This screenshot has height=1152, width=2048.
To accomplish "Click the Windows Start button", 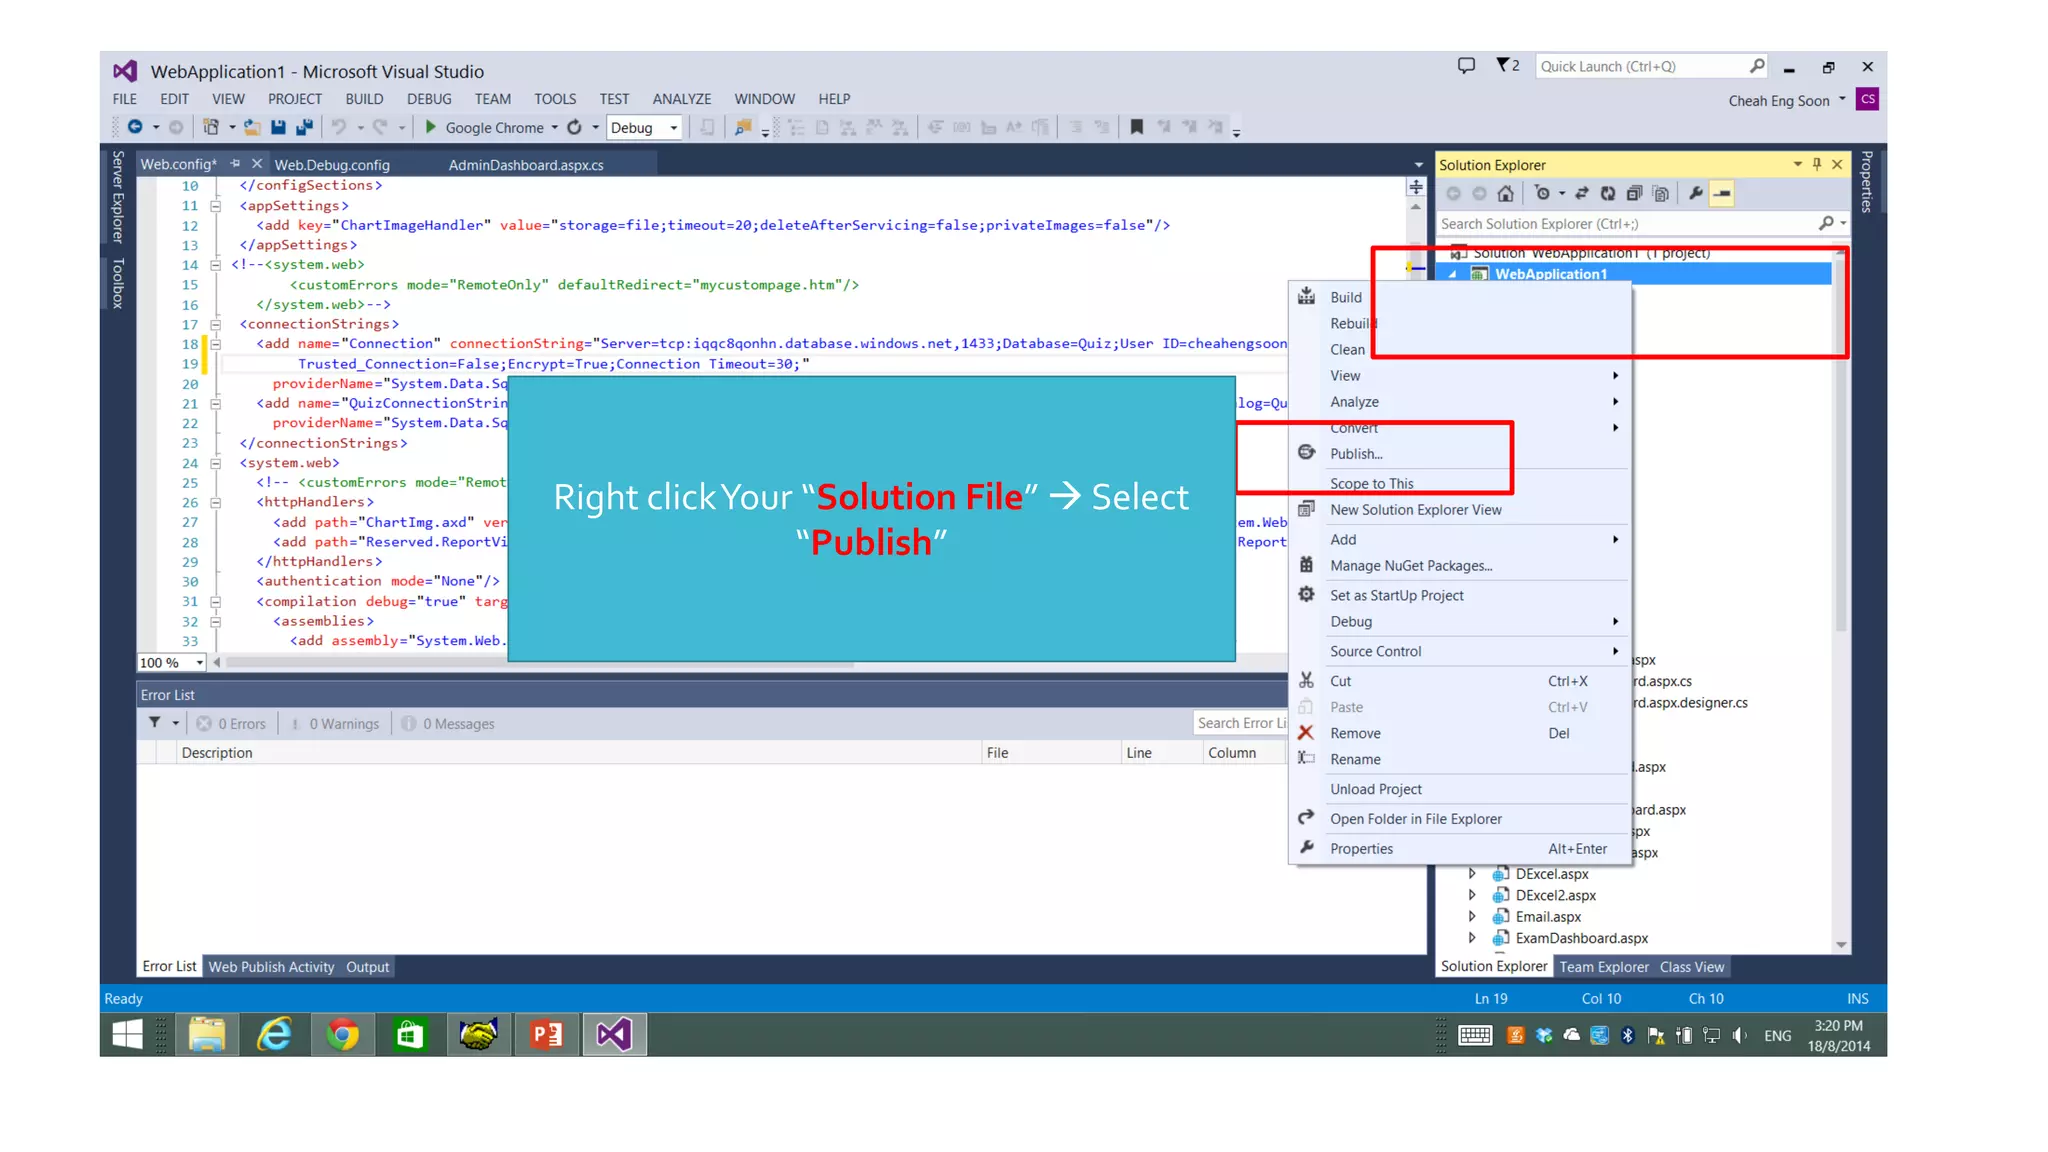I will [x=127, y=1034].
